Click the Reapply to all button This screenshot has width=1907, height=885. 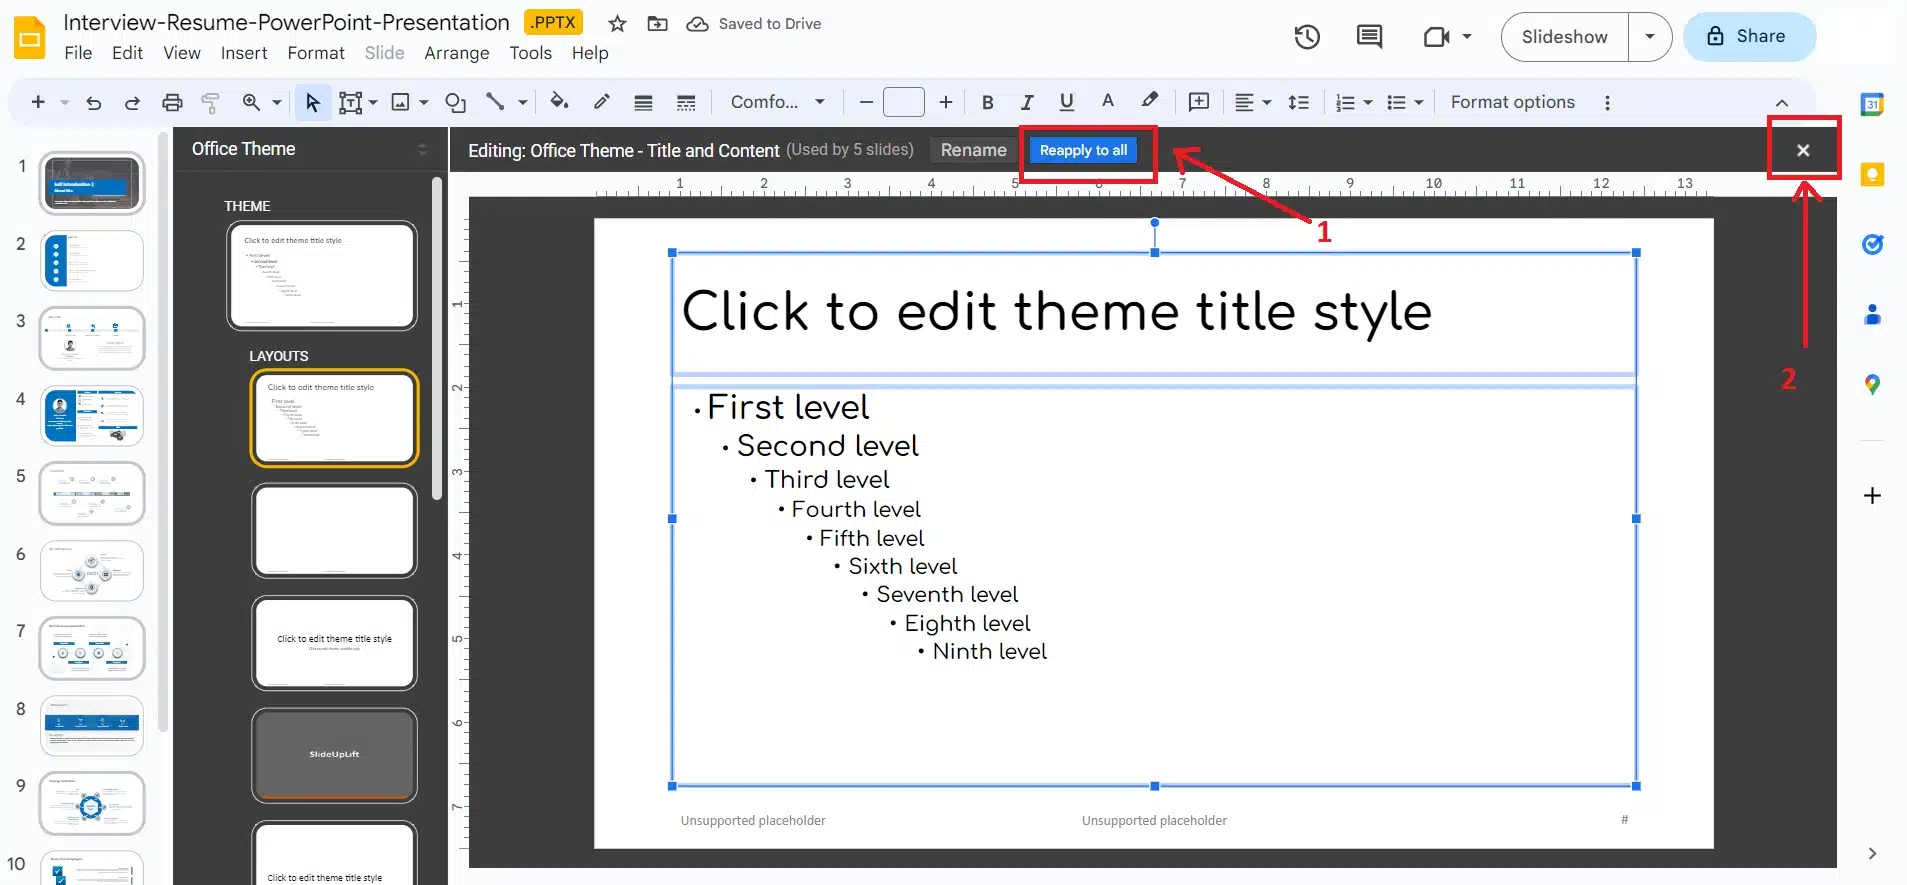tap(1083, 150)
